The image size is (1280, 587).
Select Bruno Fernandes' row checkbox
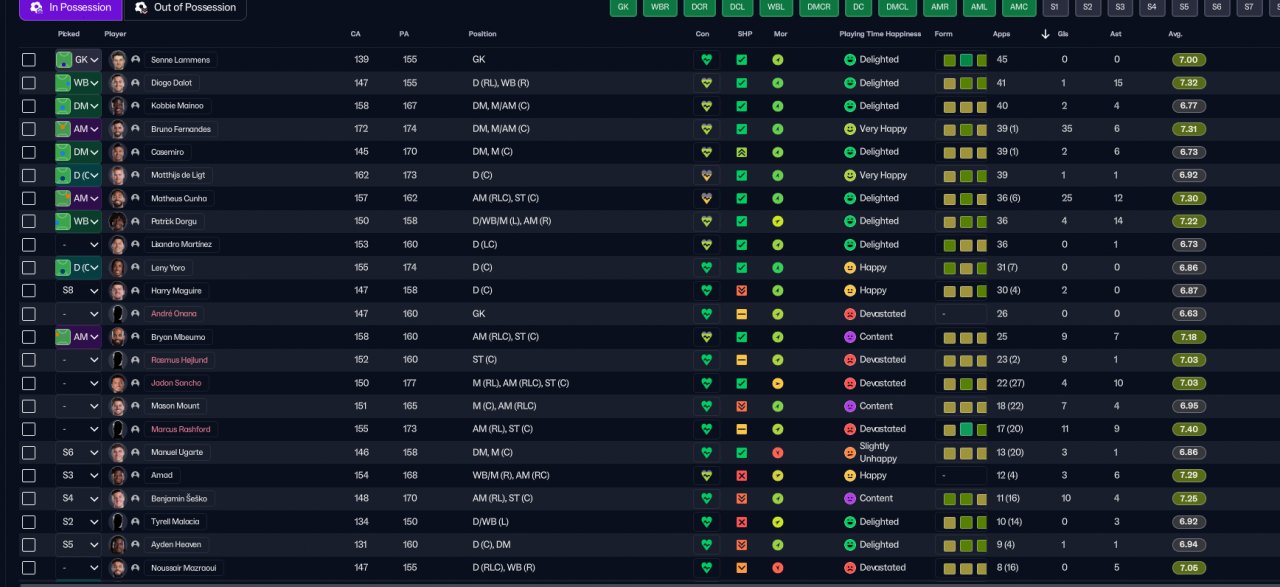(x=29, y=129)
